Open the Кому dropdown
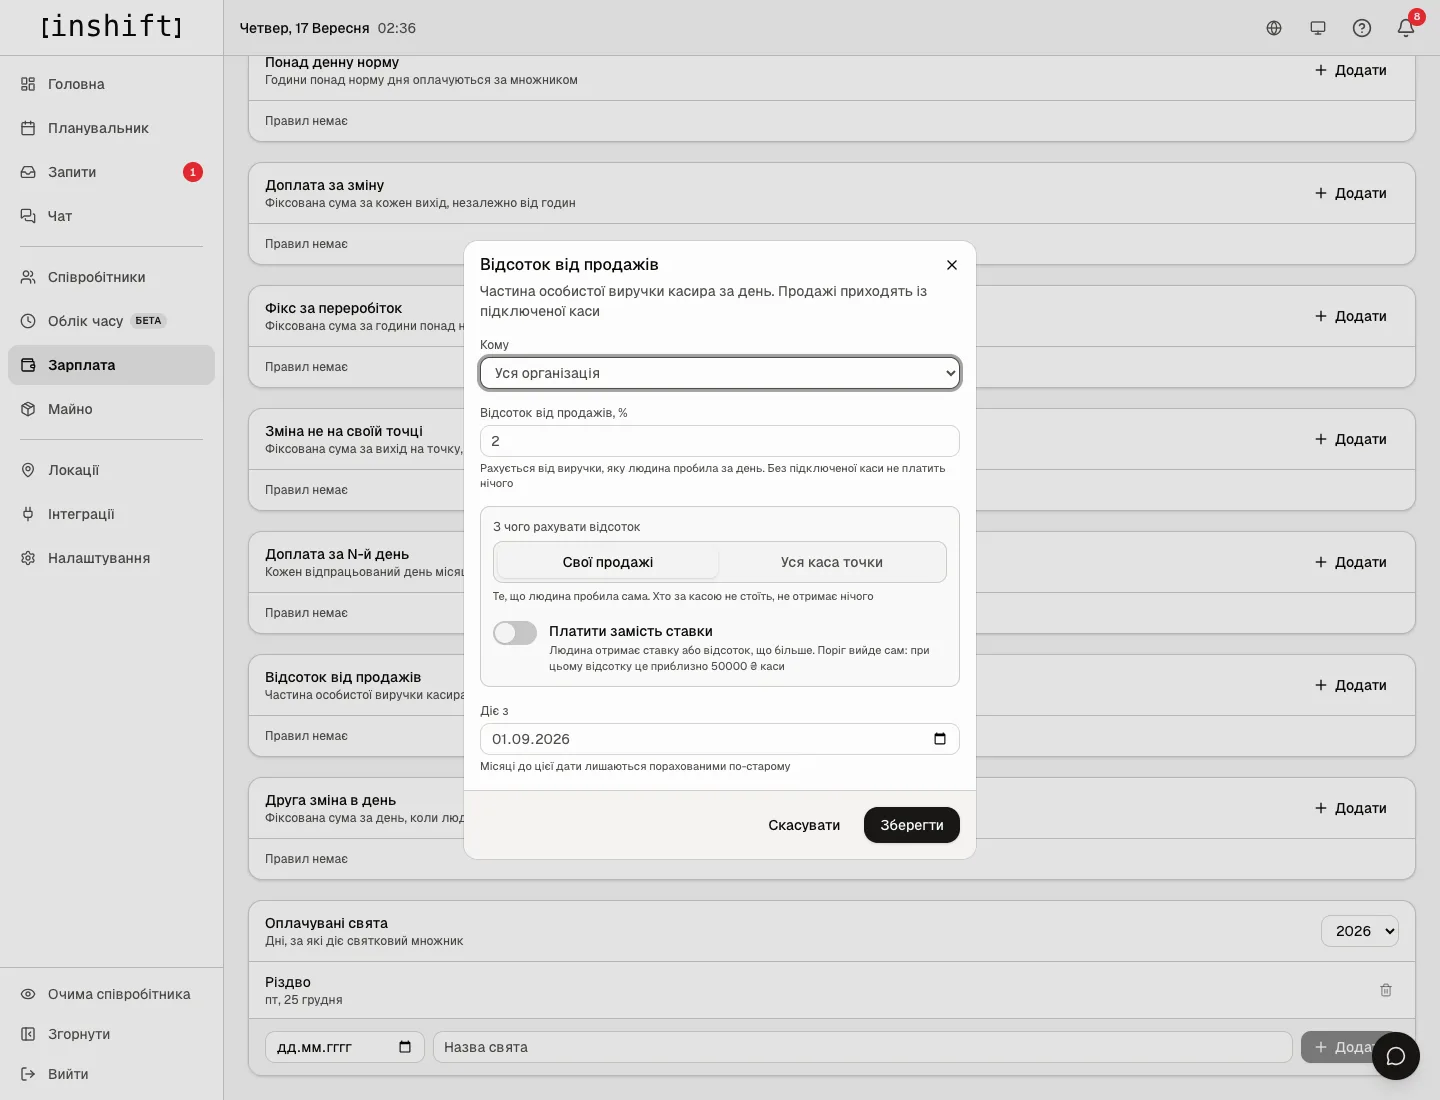This screenshot has height=1100, width=1440. tap(720, 373)
